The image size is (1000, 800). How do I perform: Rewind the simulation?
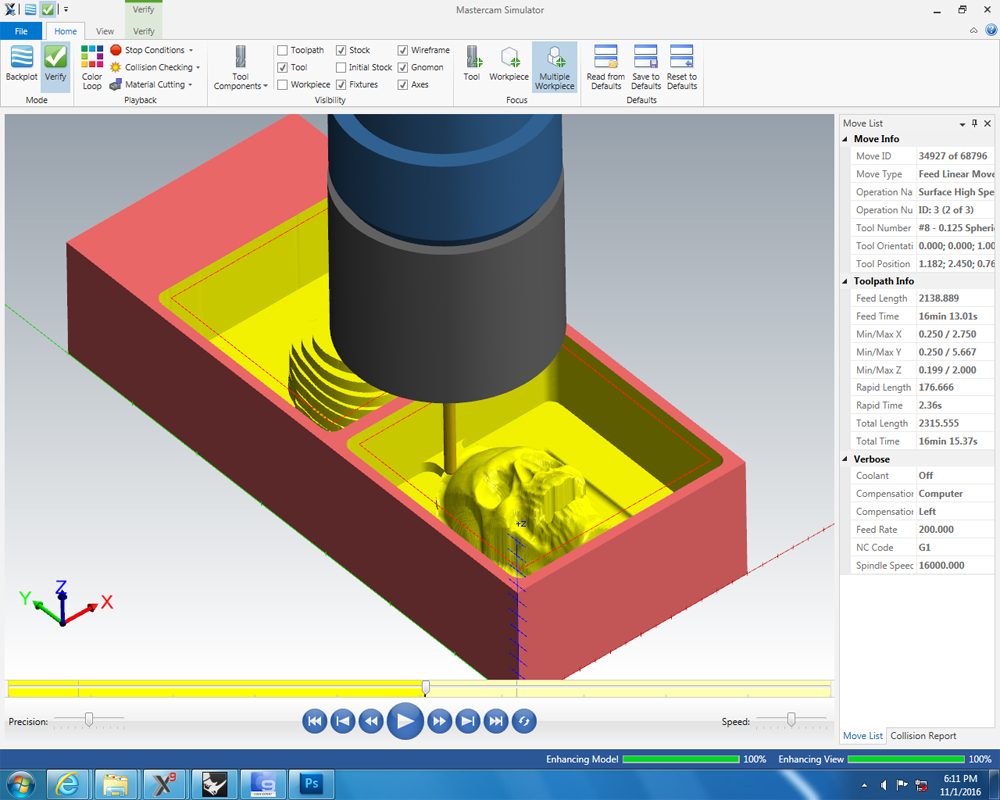pyautogui.click(x=371, y=722)
